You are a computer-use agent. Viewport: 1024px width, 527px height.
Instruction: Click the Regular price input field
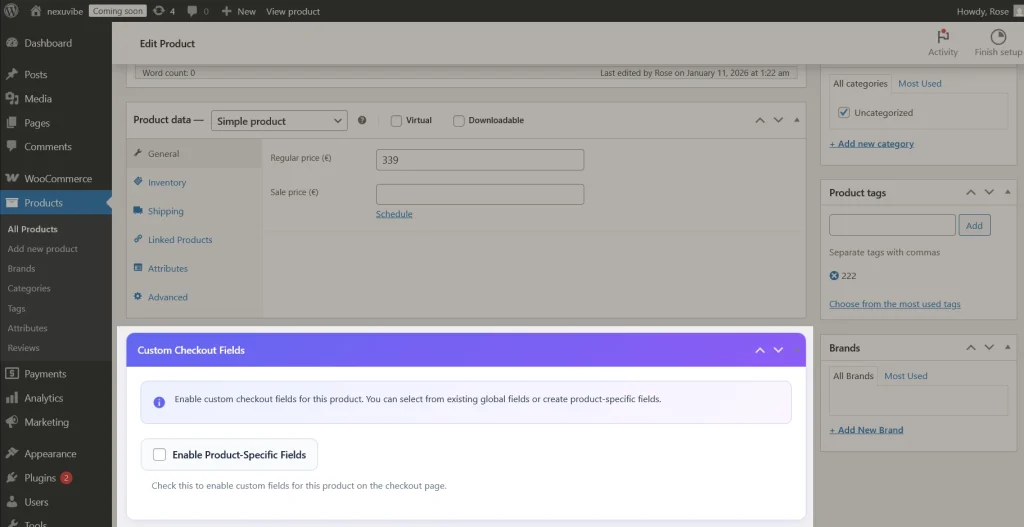coord(480,160)
